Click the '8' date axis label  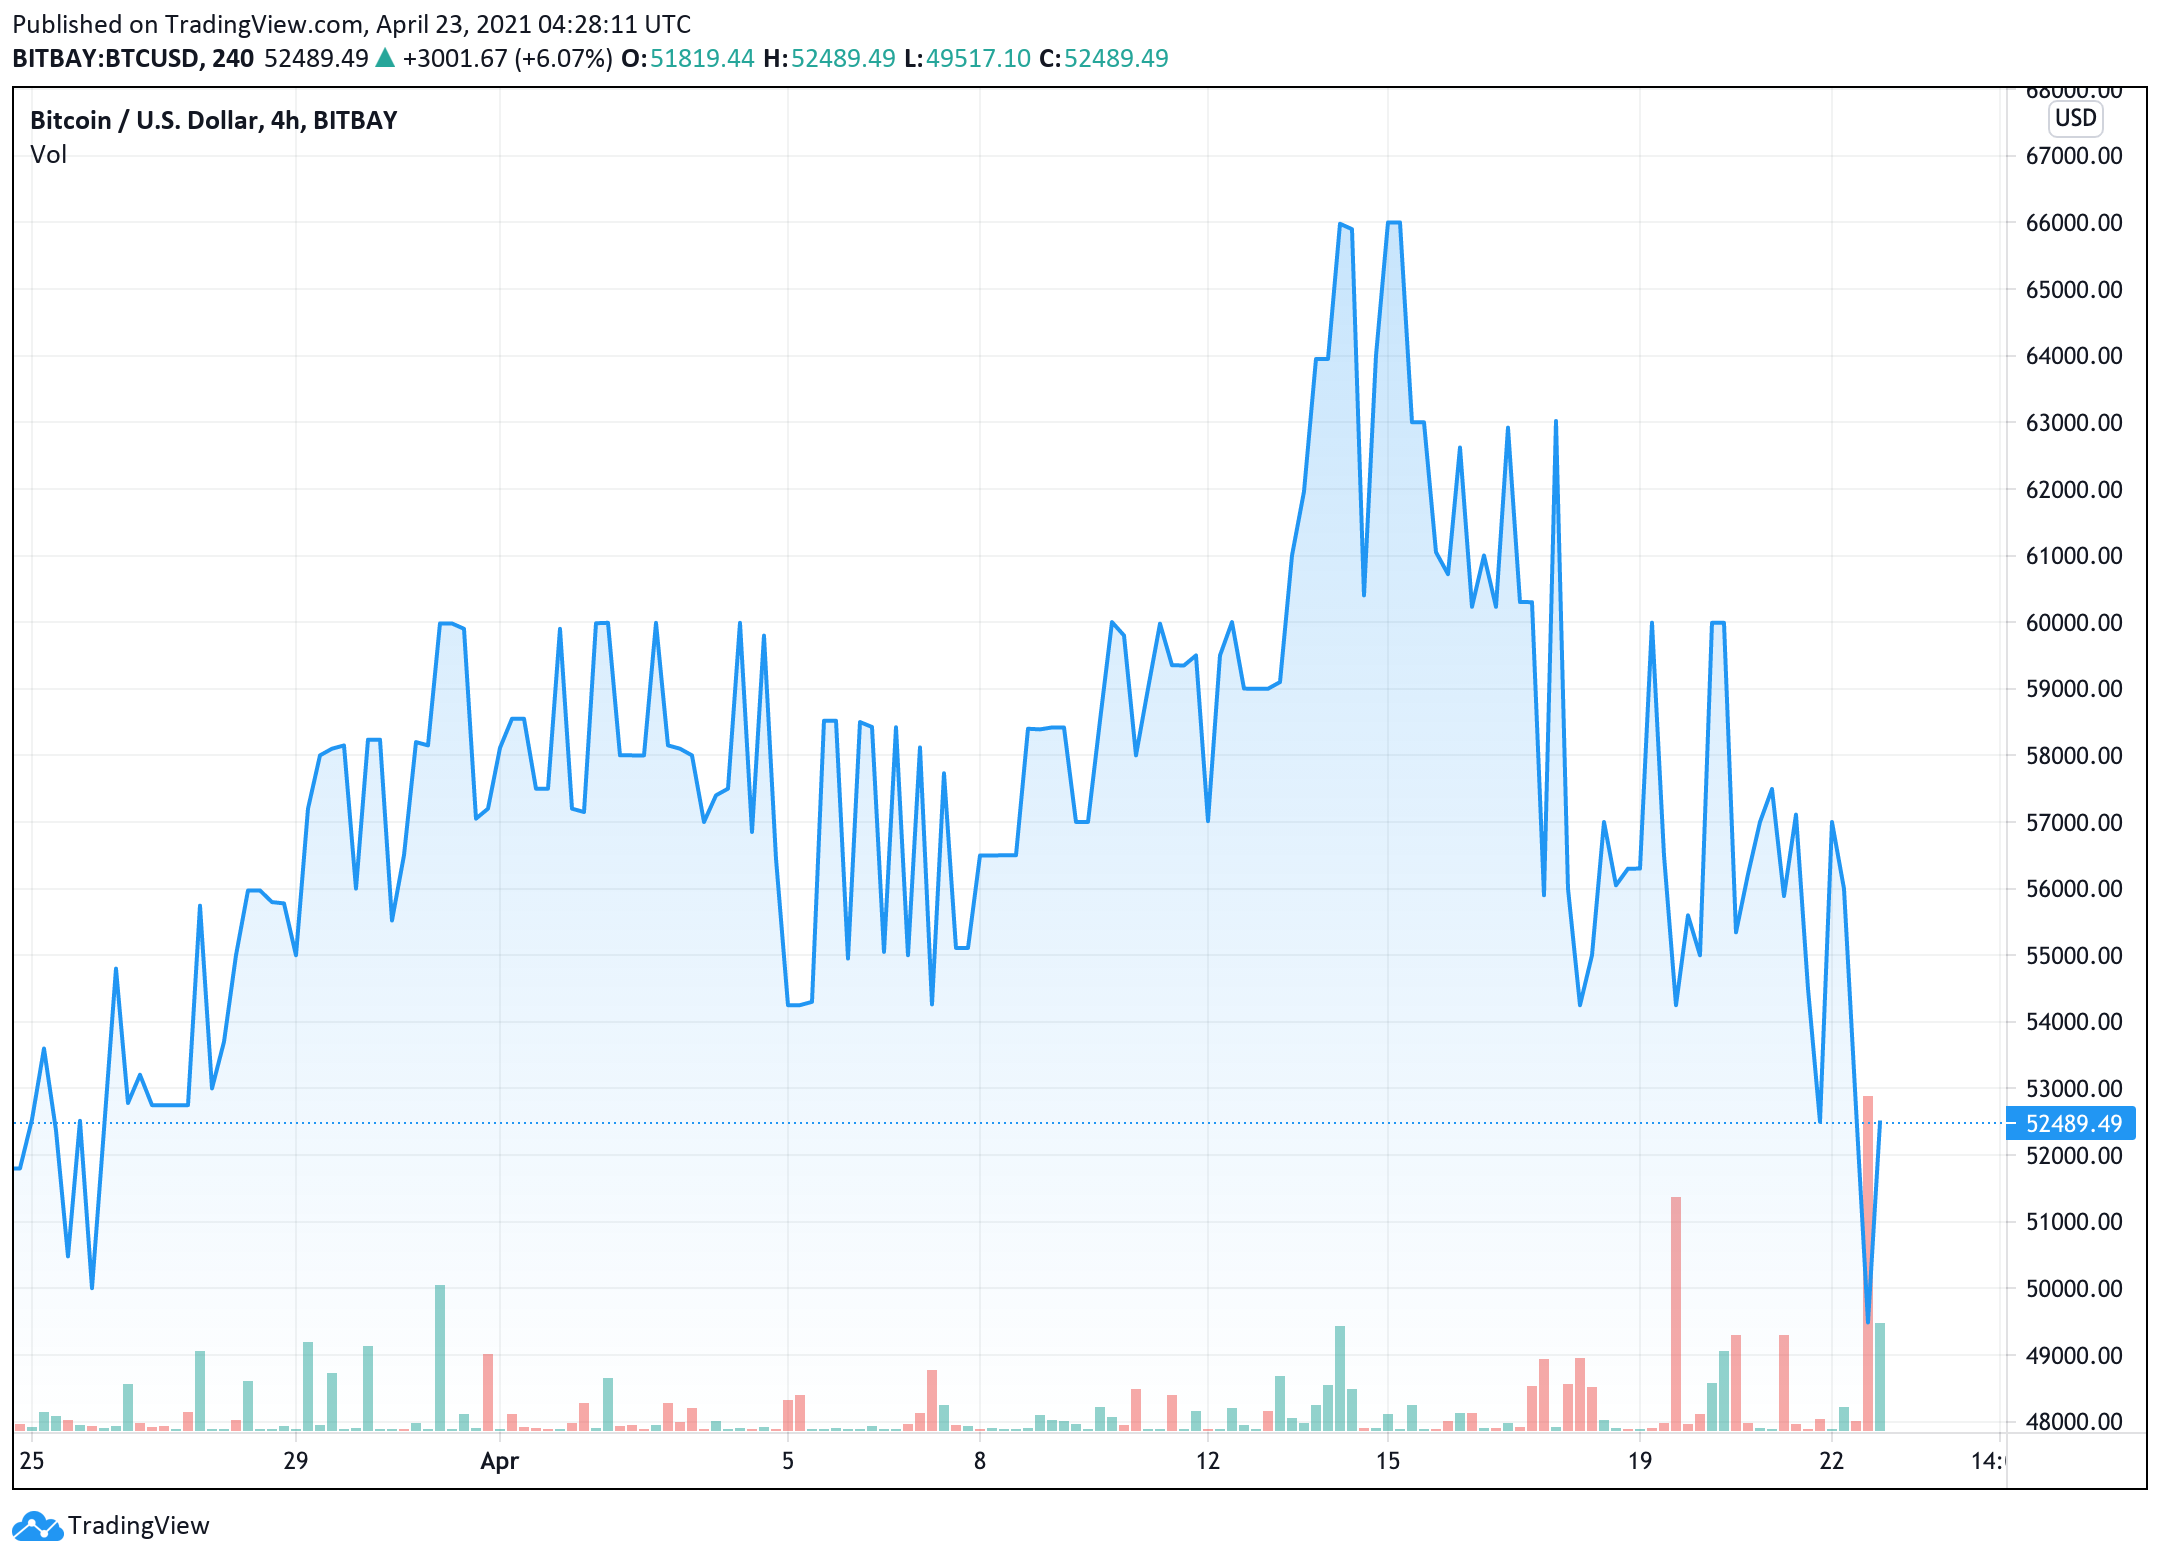pyautogui.click(x=980, y=1461)
